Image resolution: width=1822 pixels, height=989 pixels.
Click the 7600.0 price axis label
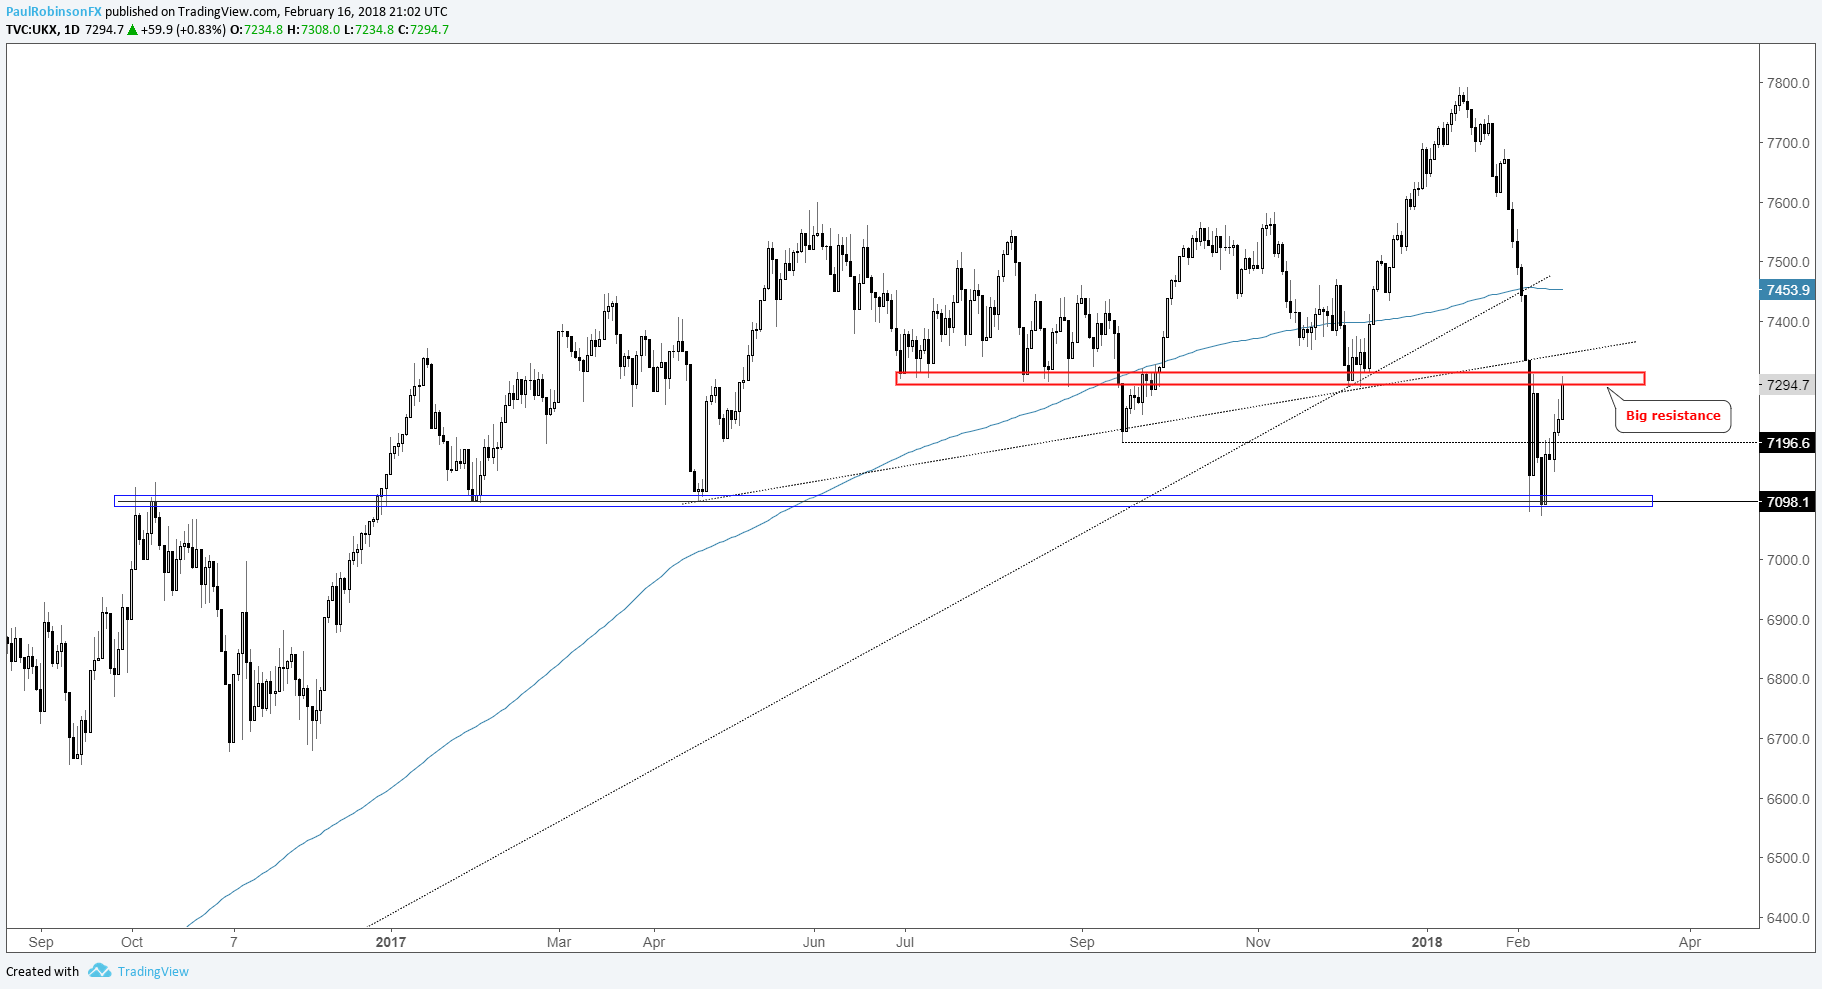click(x=1788, y=203)
